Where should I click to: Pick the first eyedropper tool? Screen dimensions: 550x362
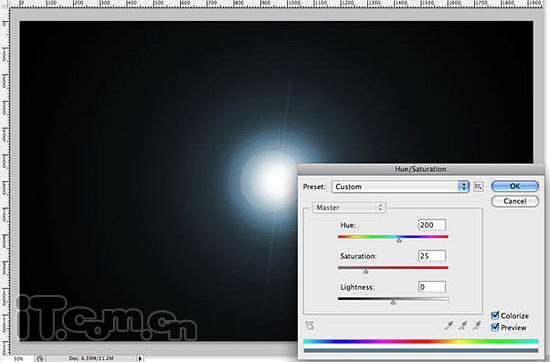point(449,326)
